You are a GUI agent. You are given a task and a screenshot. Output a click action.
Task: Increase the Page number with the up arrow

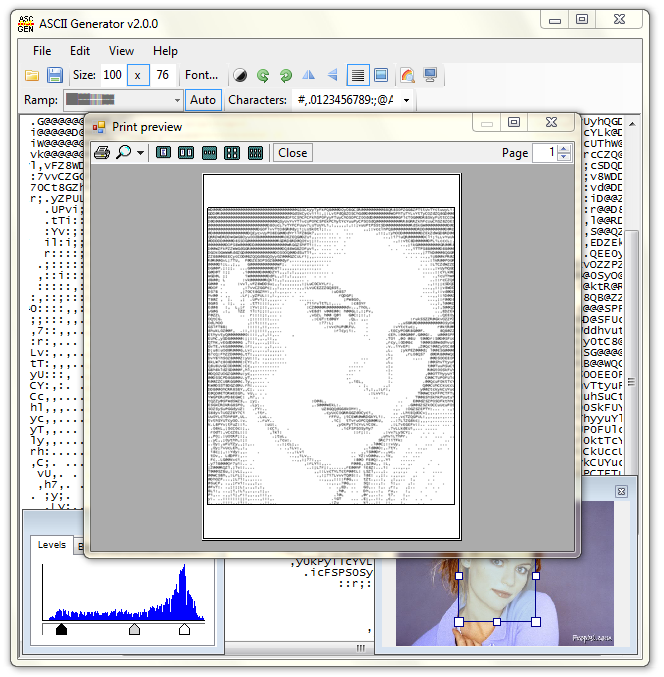tap(564, 148)
